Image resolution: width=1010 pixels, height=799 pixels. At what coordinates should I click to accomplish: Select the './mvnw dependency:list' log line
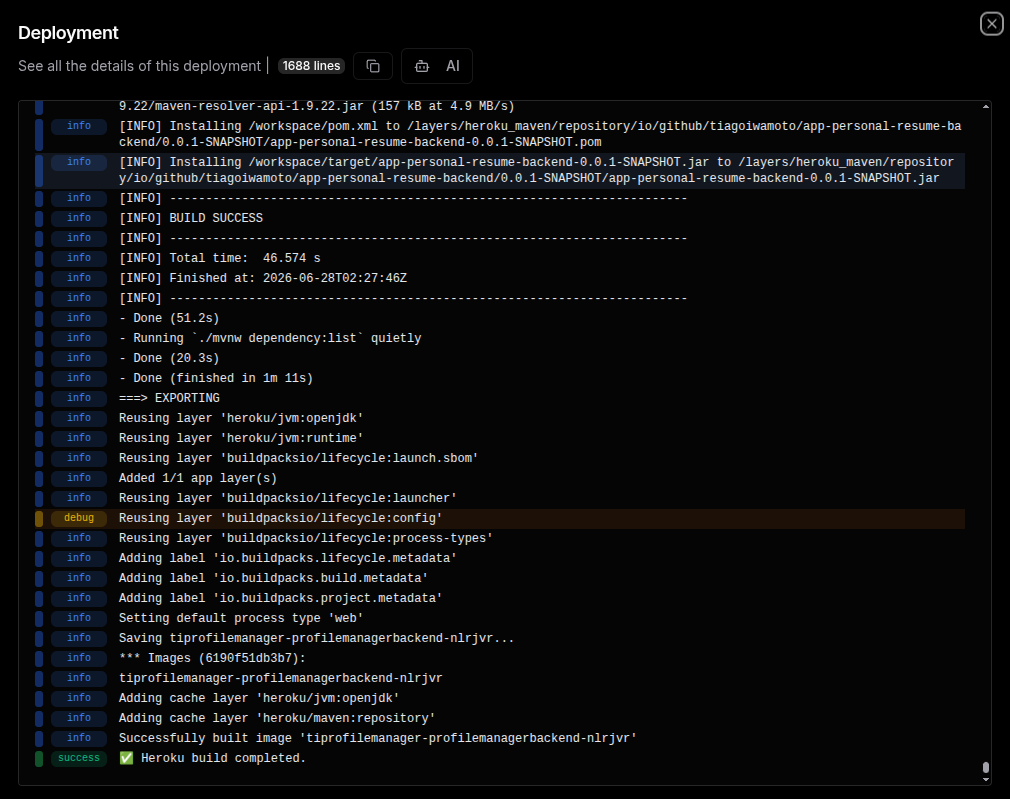tap(499, 338)
